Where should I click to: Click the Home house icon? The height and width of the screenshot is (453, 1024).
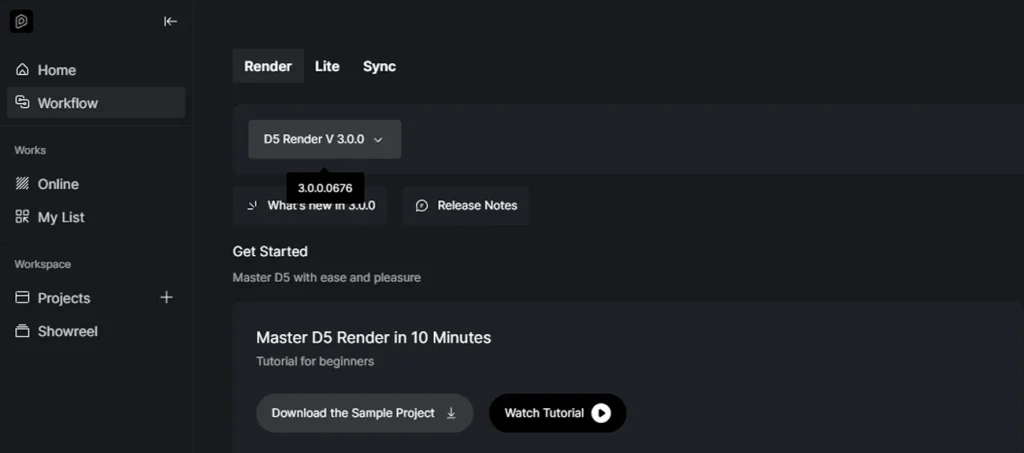point(22,70)
